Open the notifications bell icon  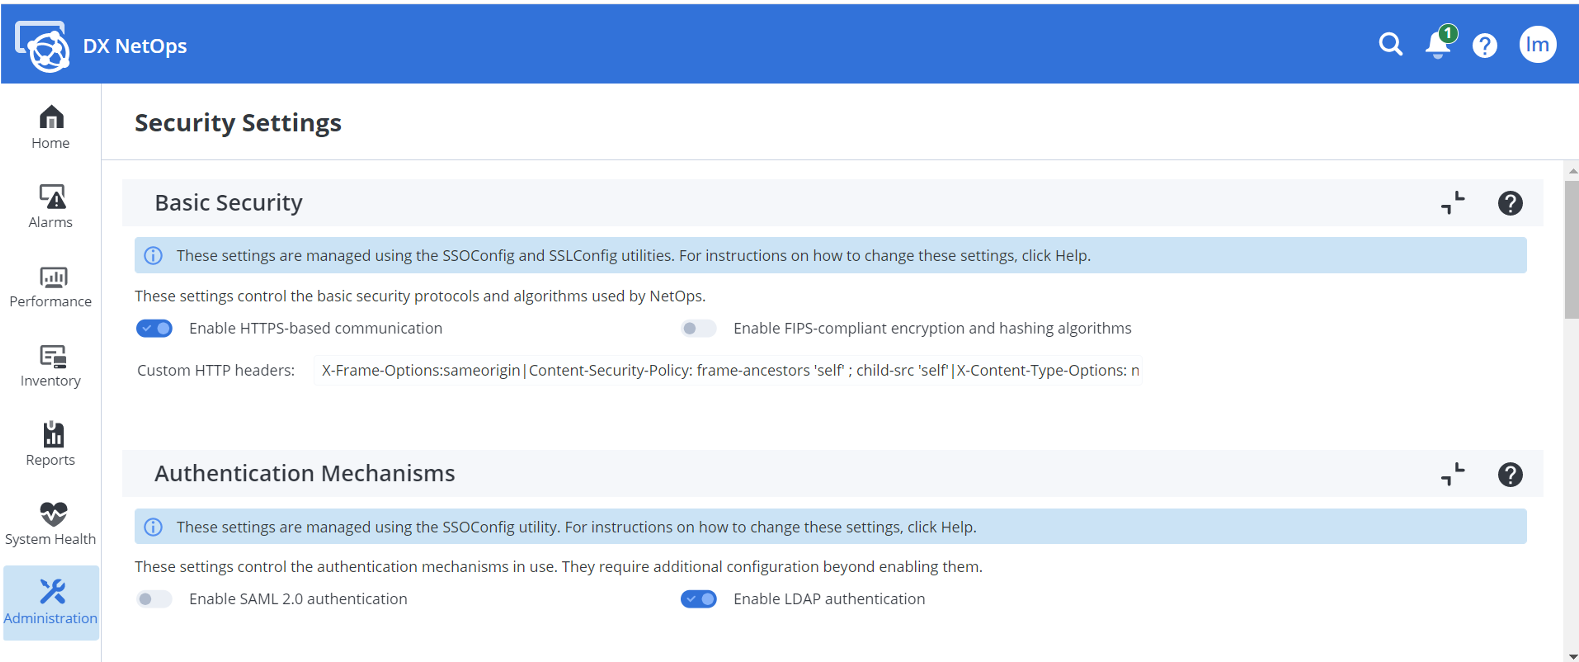(1438, 45)
